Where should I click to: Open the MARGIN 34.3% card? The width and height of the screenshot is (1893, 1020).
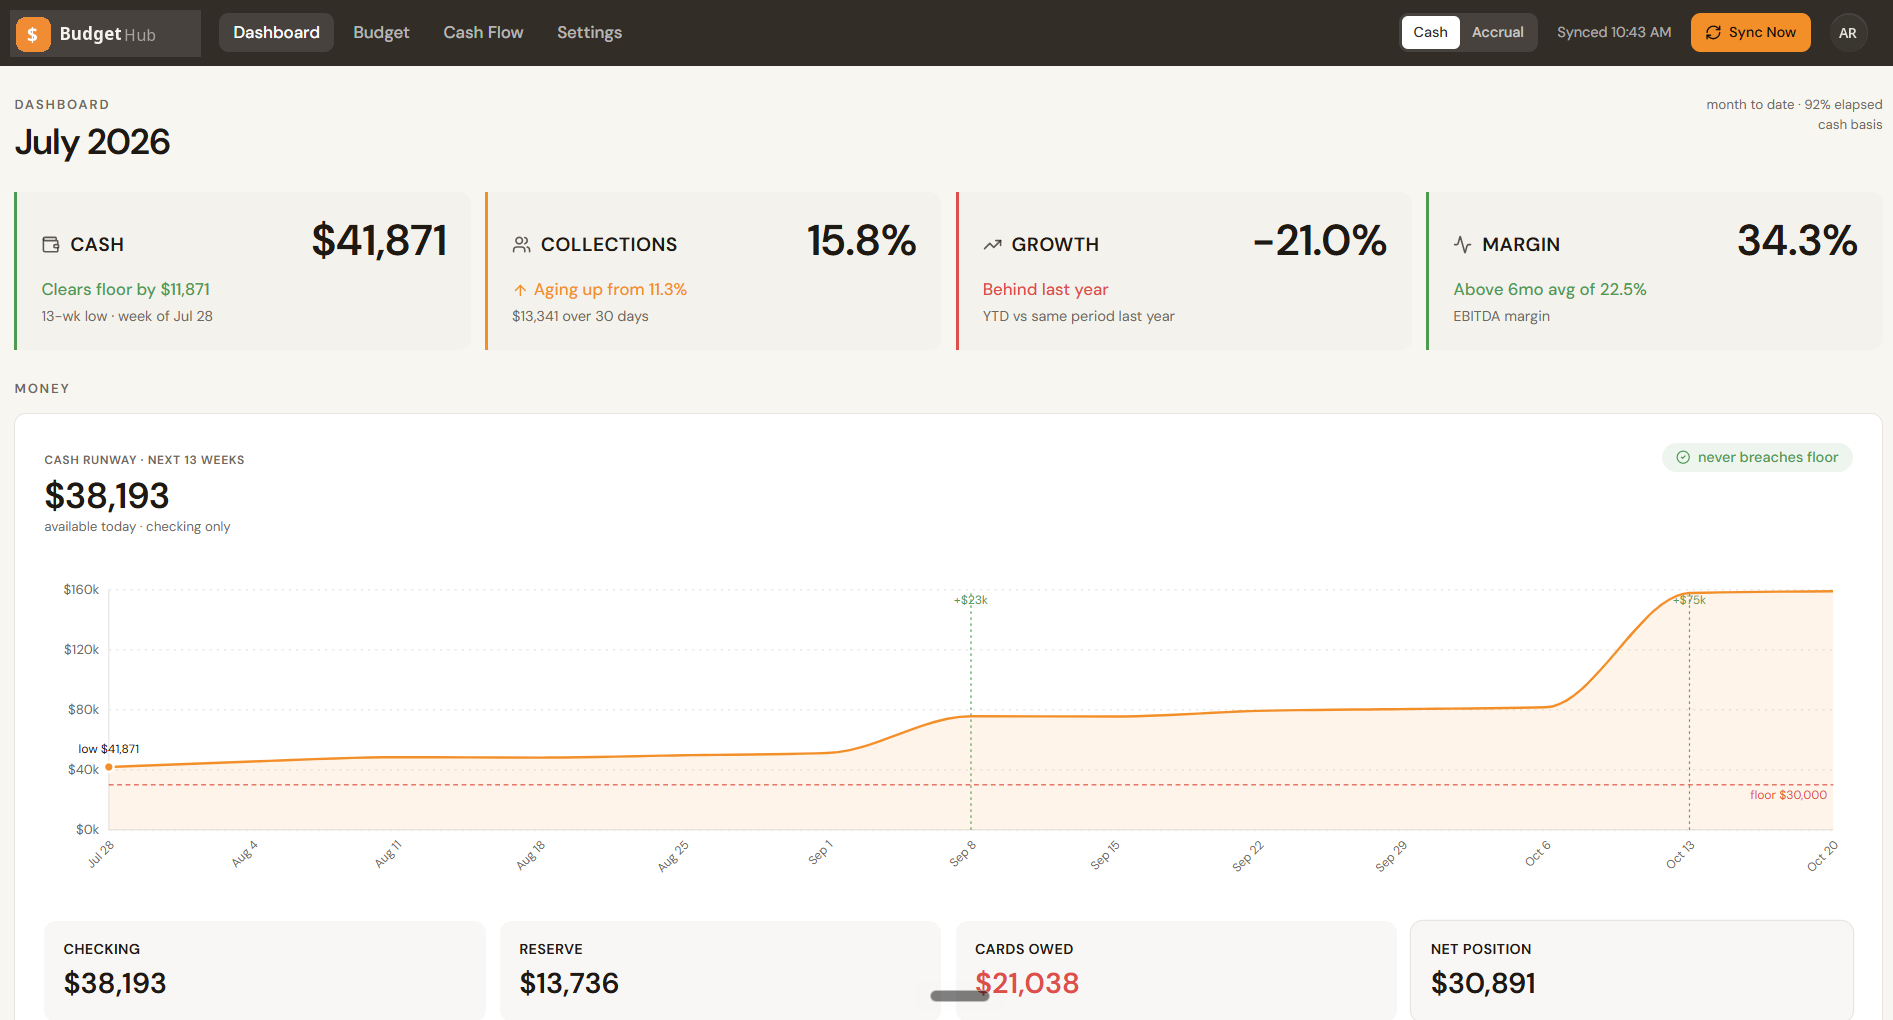pyautogui.click(x=1655, y=271)
